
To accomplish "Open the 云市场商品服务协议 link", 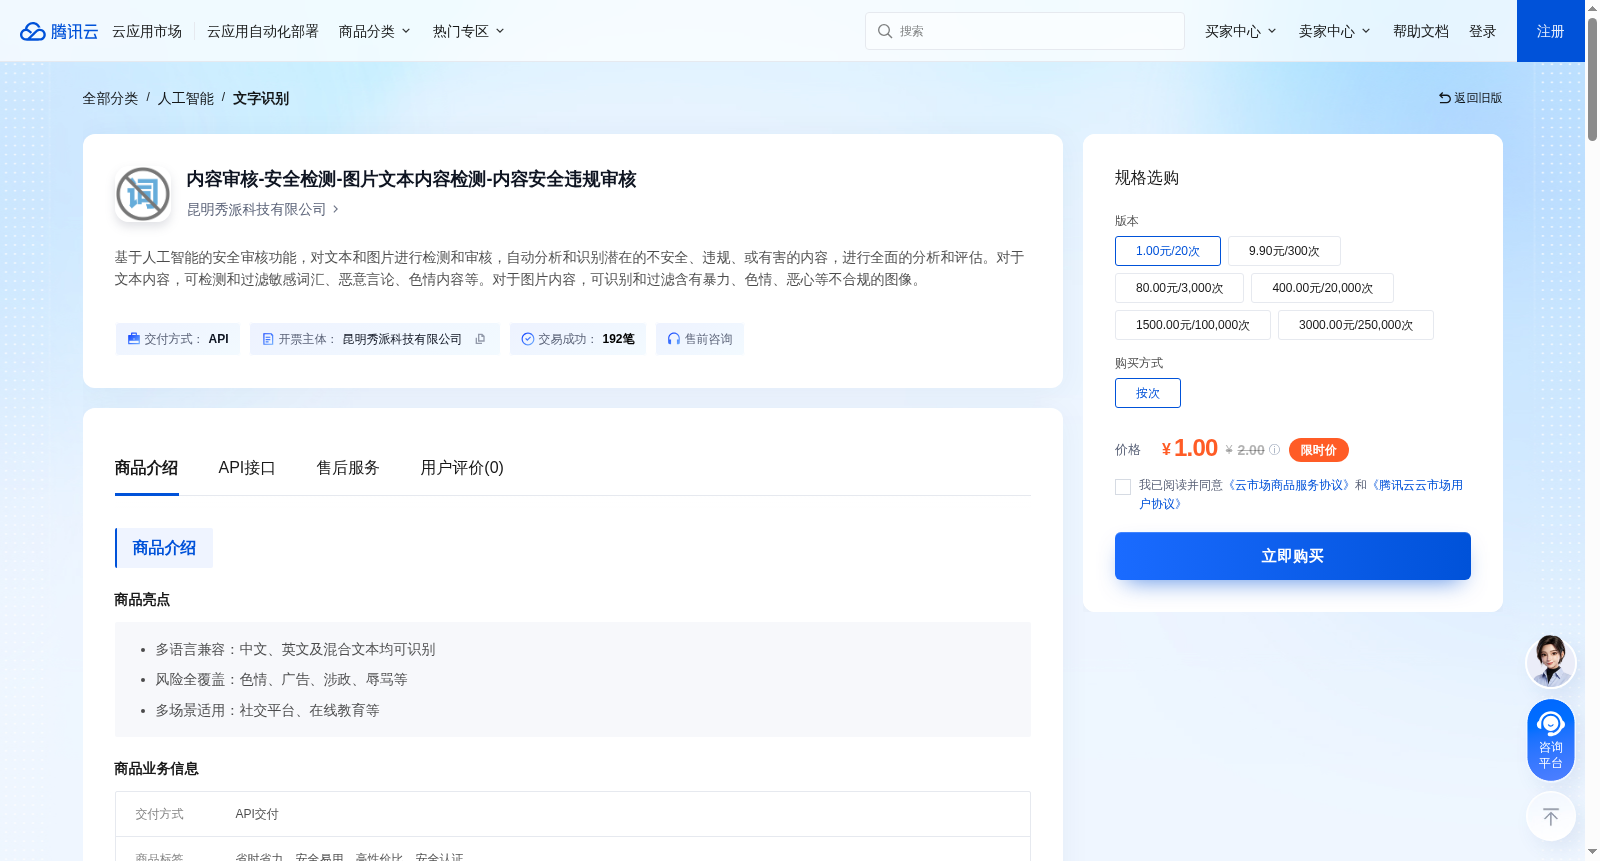I will coord(1288,485).
